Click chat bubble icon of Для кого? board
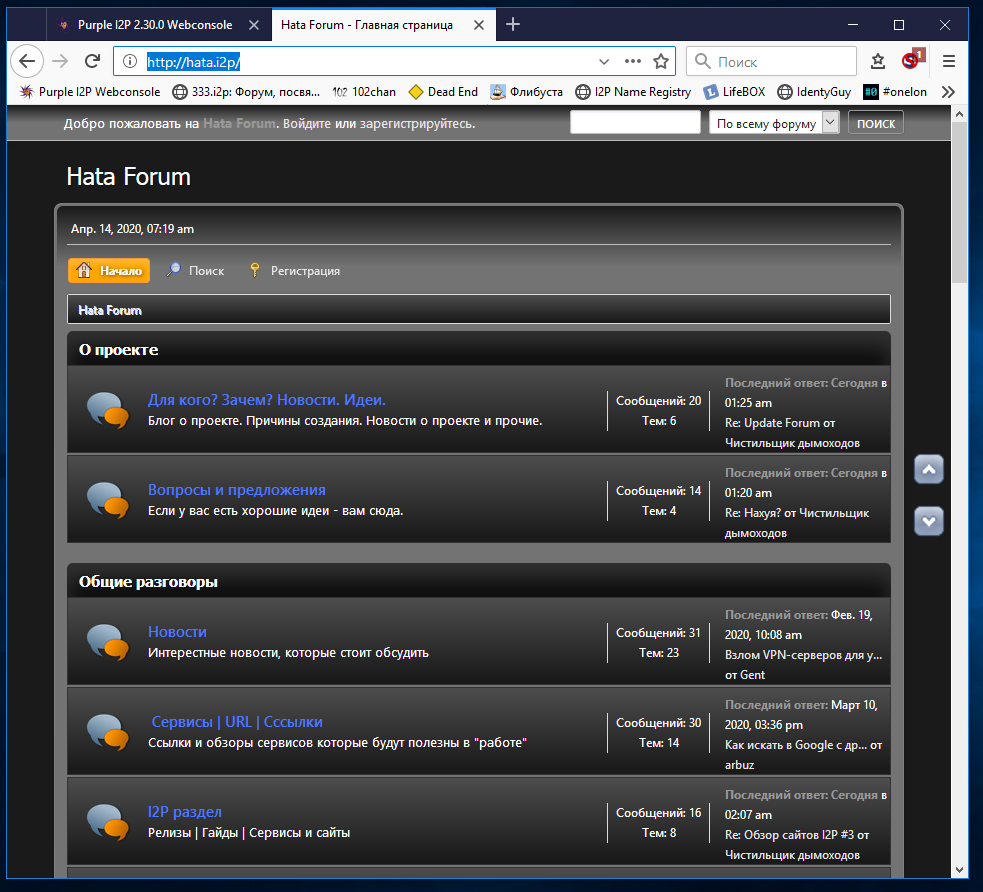The width and height of the screenshot is (983, 892). (x=107, y=410)
